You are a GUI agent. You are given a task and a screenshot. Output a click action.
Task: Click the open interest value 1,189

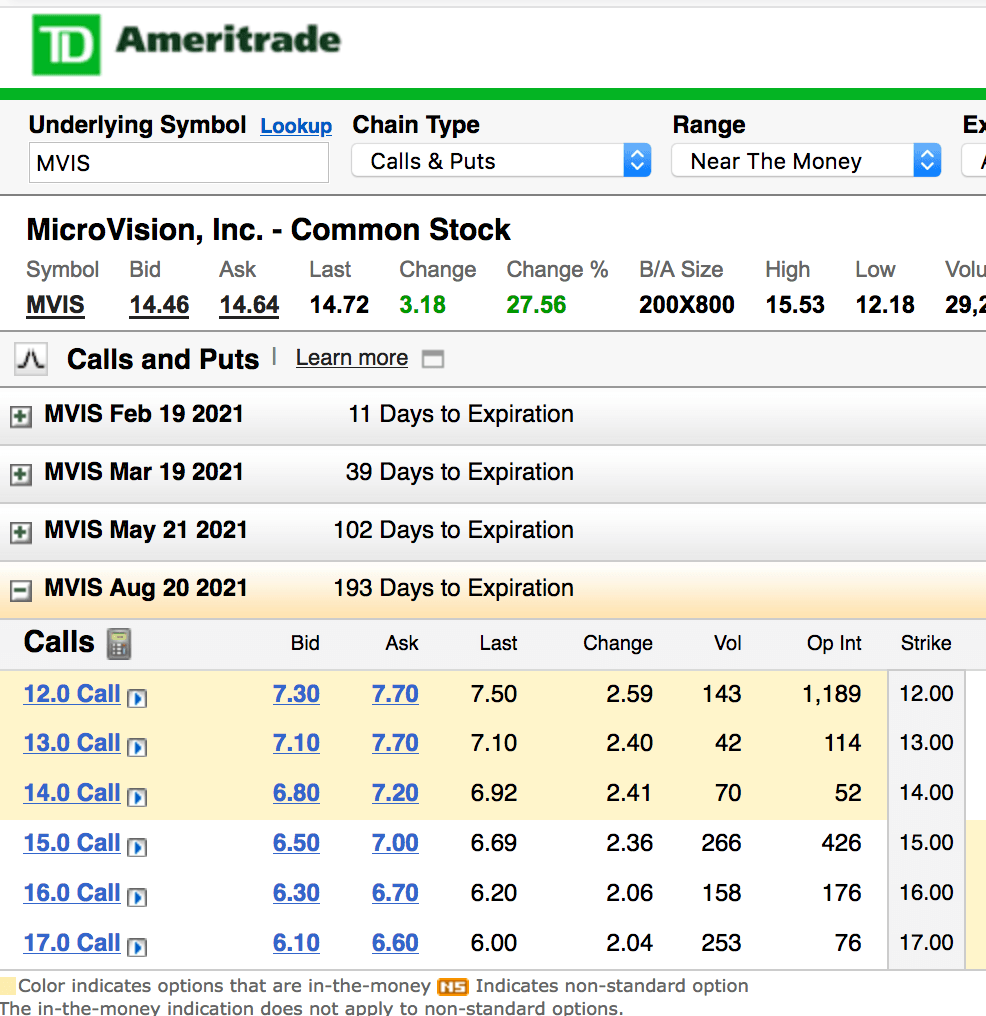832,694
